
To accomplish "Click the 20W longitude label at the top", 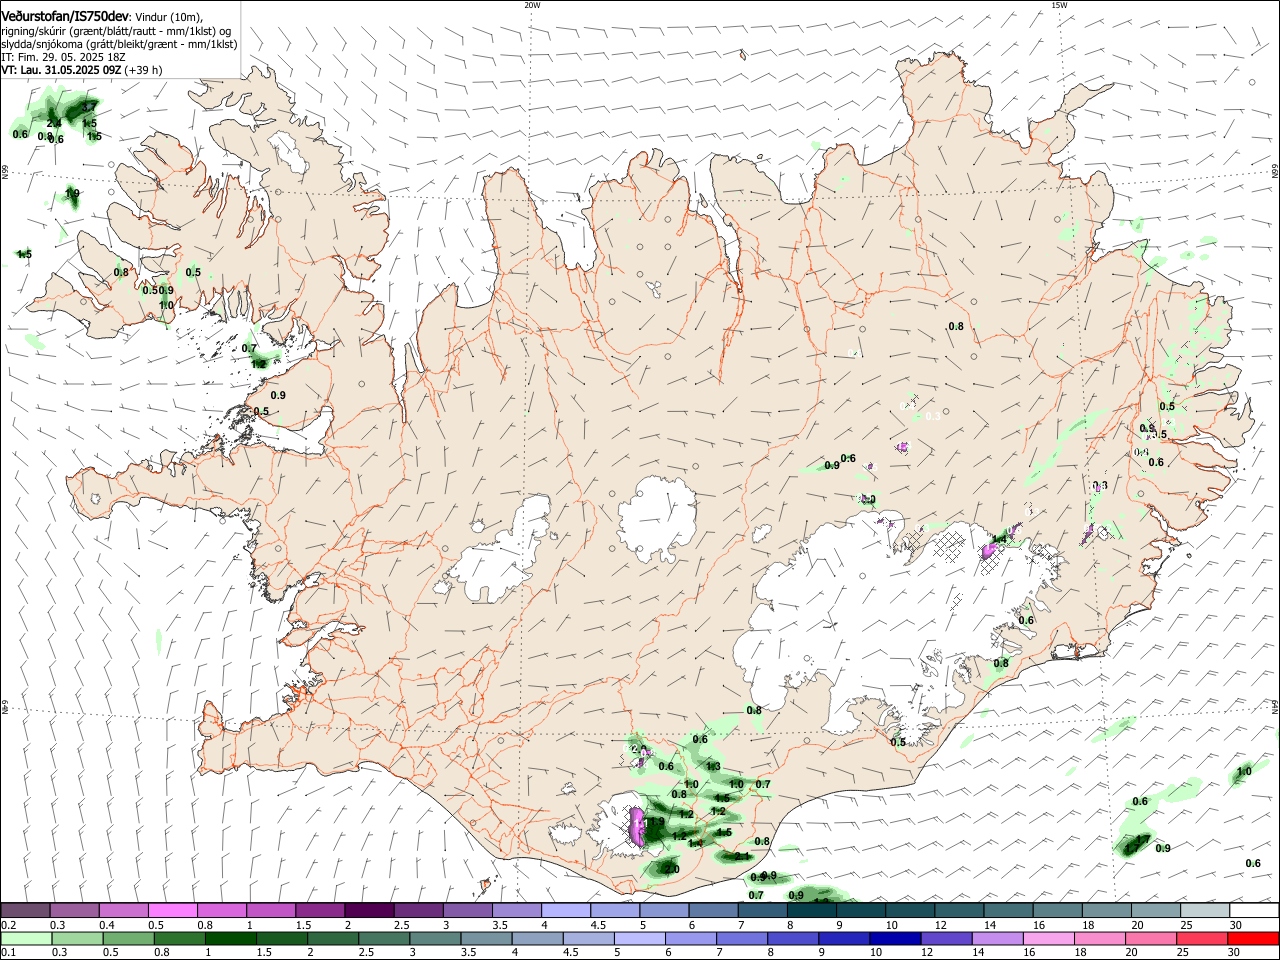I will (532, 5).
